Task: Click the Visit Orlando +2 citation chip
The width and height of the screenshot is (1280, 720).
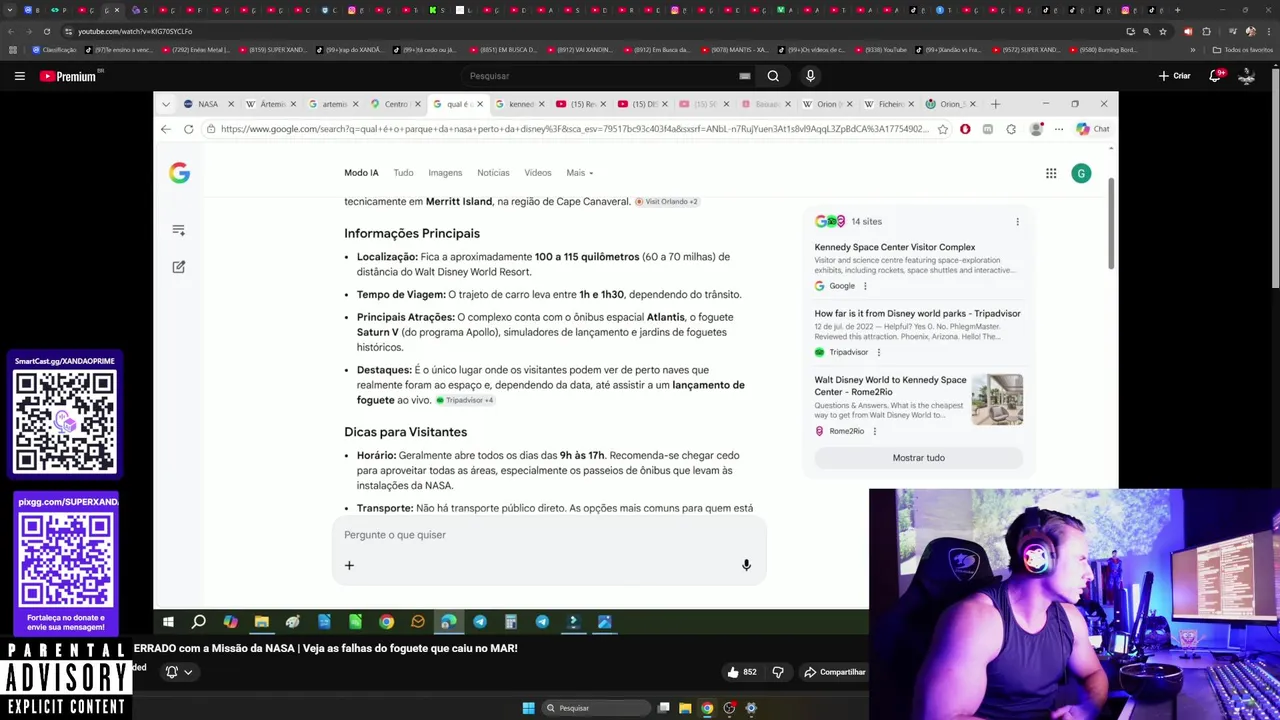Action: click(666, 202)
